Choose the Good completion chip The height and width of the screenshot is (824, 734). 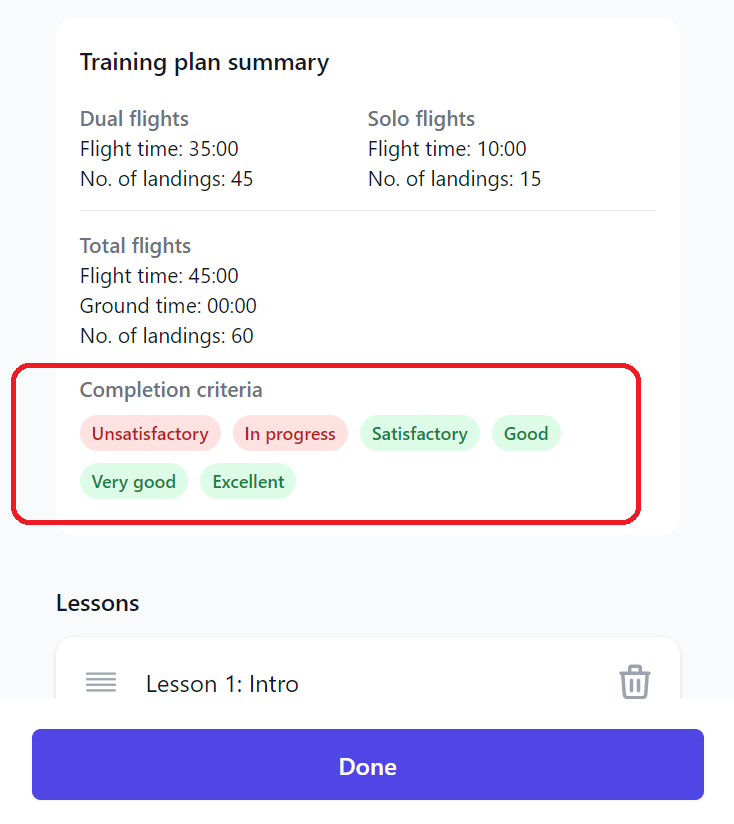pos(526,434)
